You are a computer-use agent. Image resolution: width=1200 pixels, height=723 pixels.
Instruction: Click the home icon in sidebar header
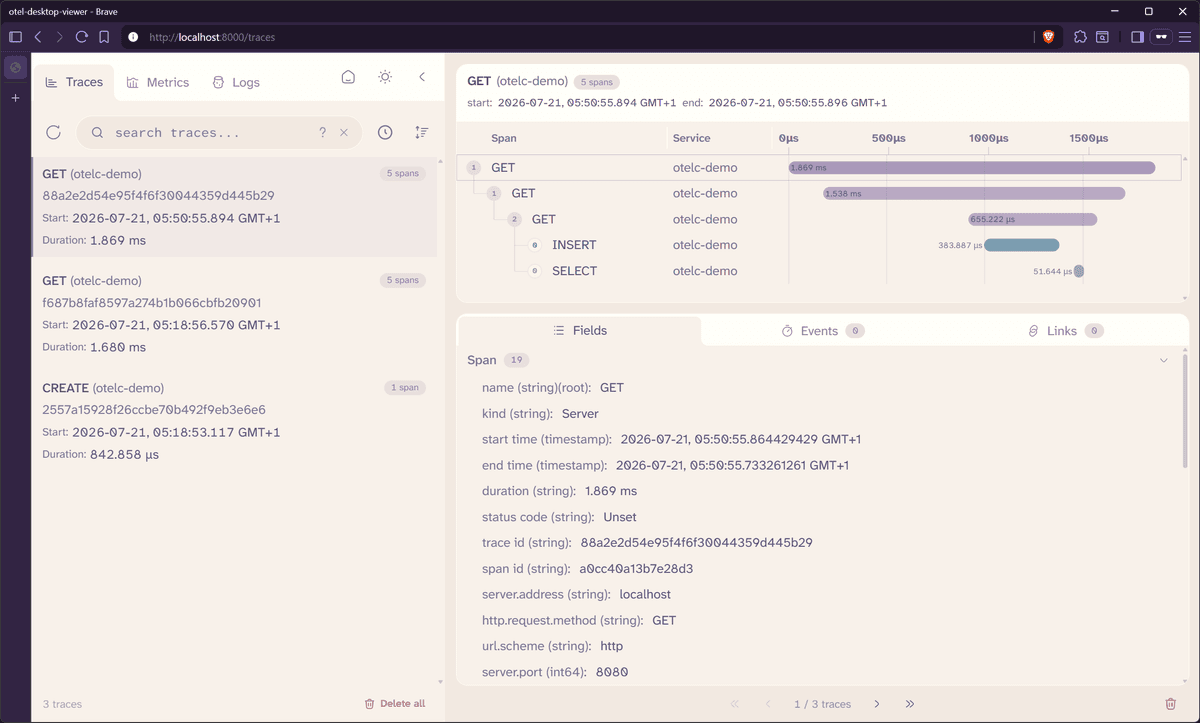pos(348,77)
